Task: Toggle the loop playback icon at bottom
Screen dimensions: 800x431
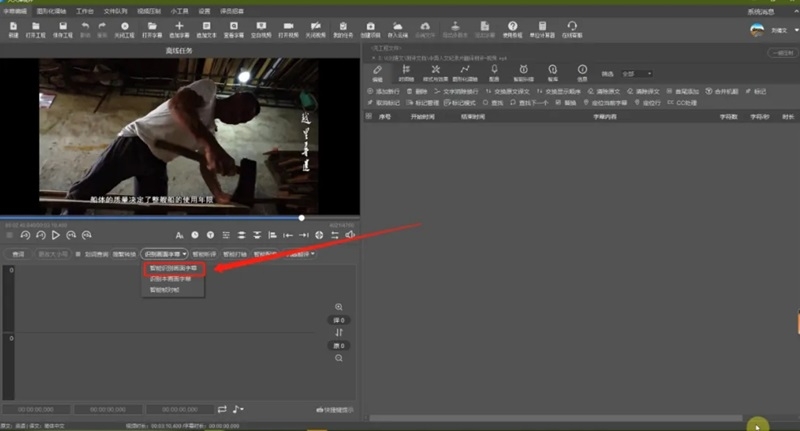Action: point(222,409)
